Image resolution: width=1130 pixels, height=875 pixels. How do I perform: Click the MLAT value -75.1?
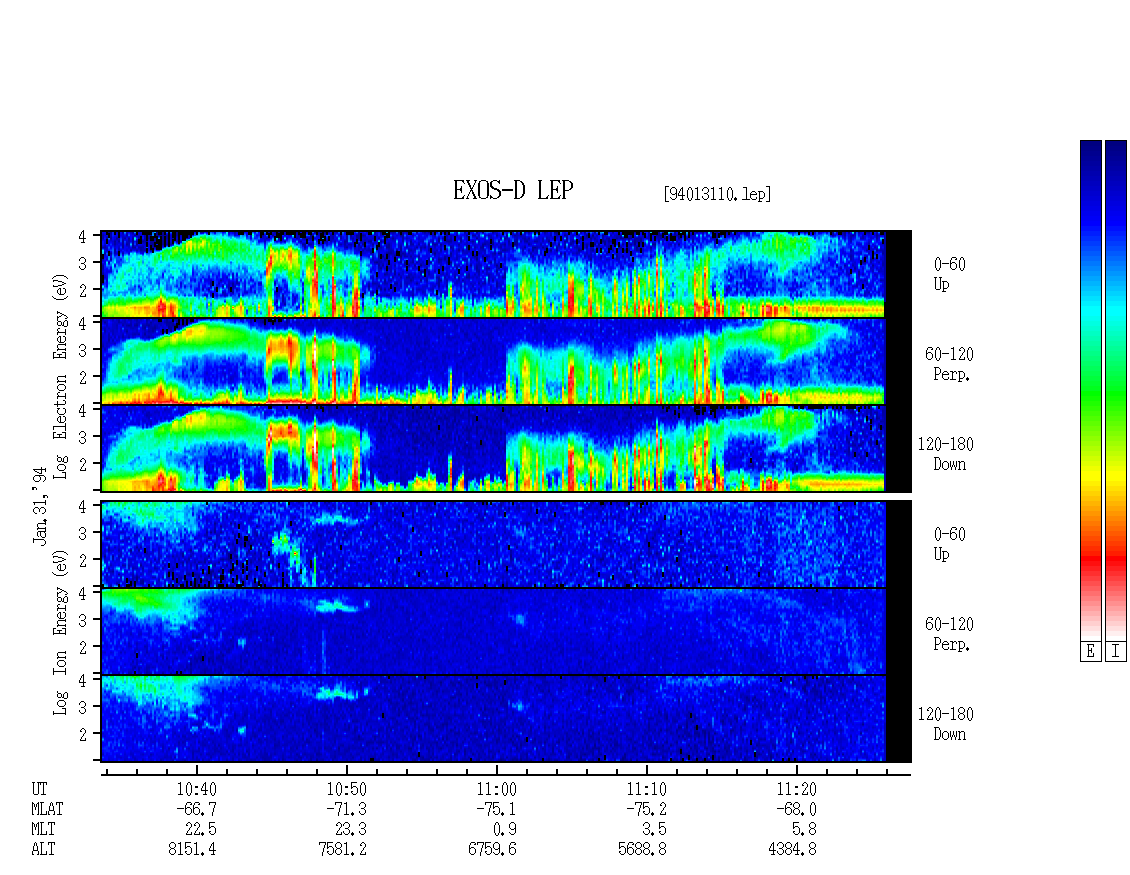pos(497,809)
